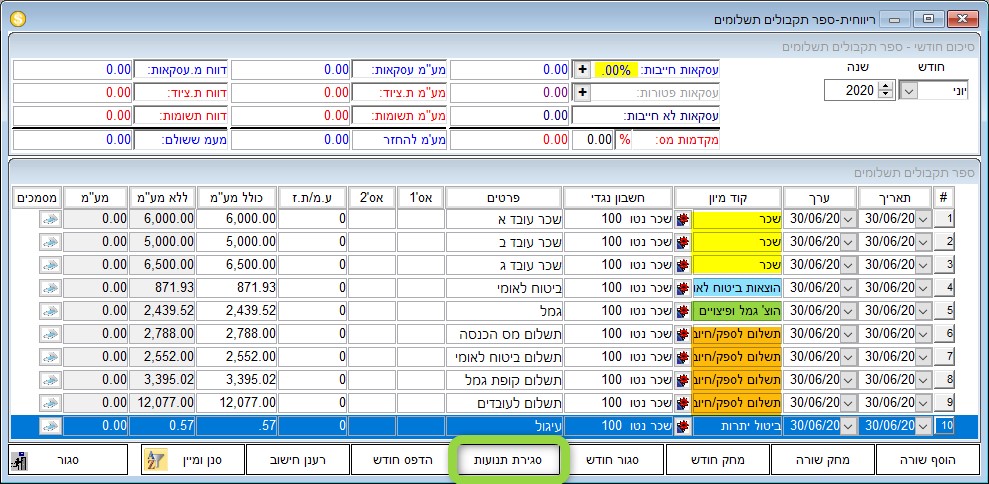Open the תאריך date dropdown in row 10
The height and width of the screenshot is (484, 989).
pos(923,426)
